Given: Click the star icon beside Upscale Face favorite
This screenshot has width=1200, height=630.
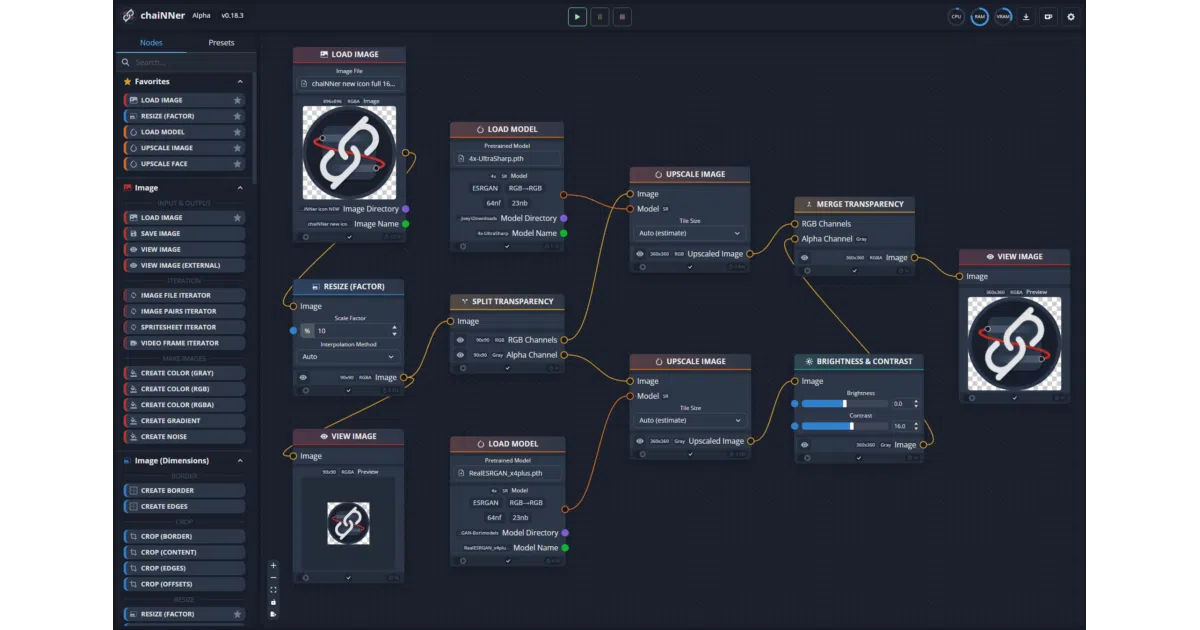Looking at the screenshot, I should pyautogui.click(x=237, y=164).
